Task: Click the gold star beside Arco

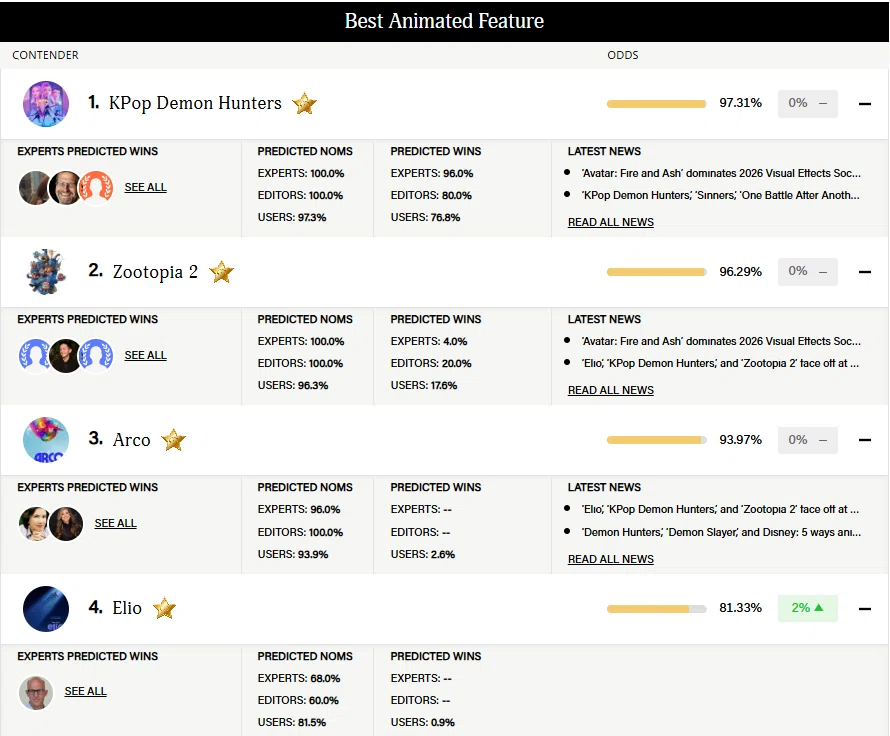Action: point(173,440)
